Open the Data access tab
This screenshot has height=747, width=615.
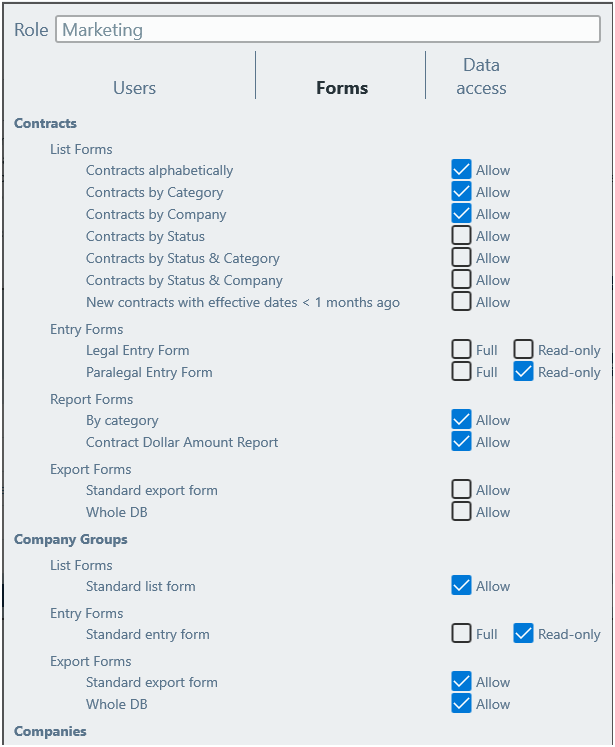click(481, 77)
